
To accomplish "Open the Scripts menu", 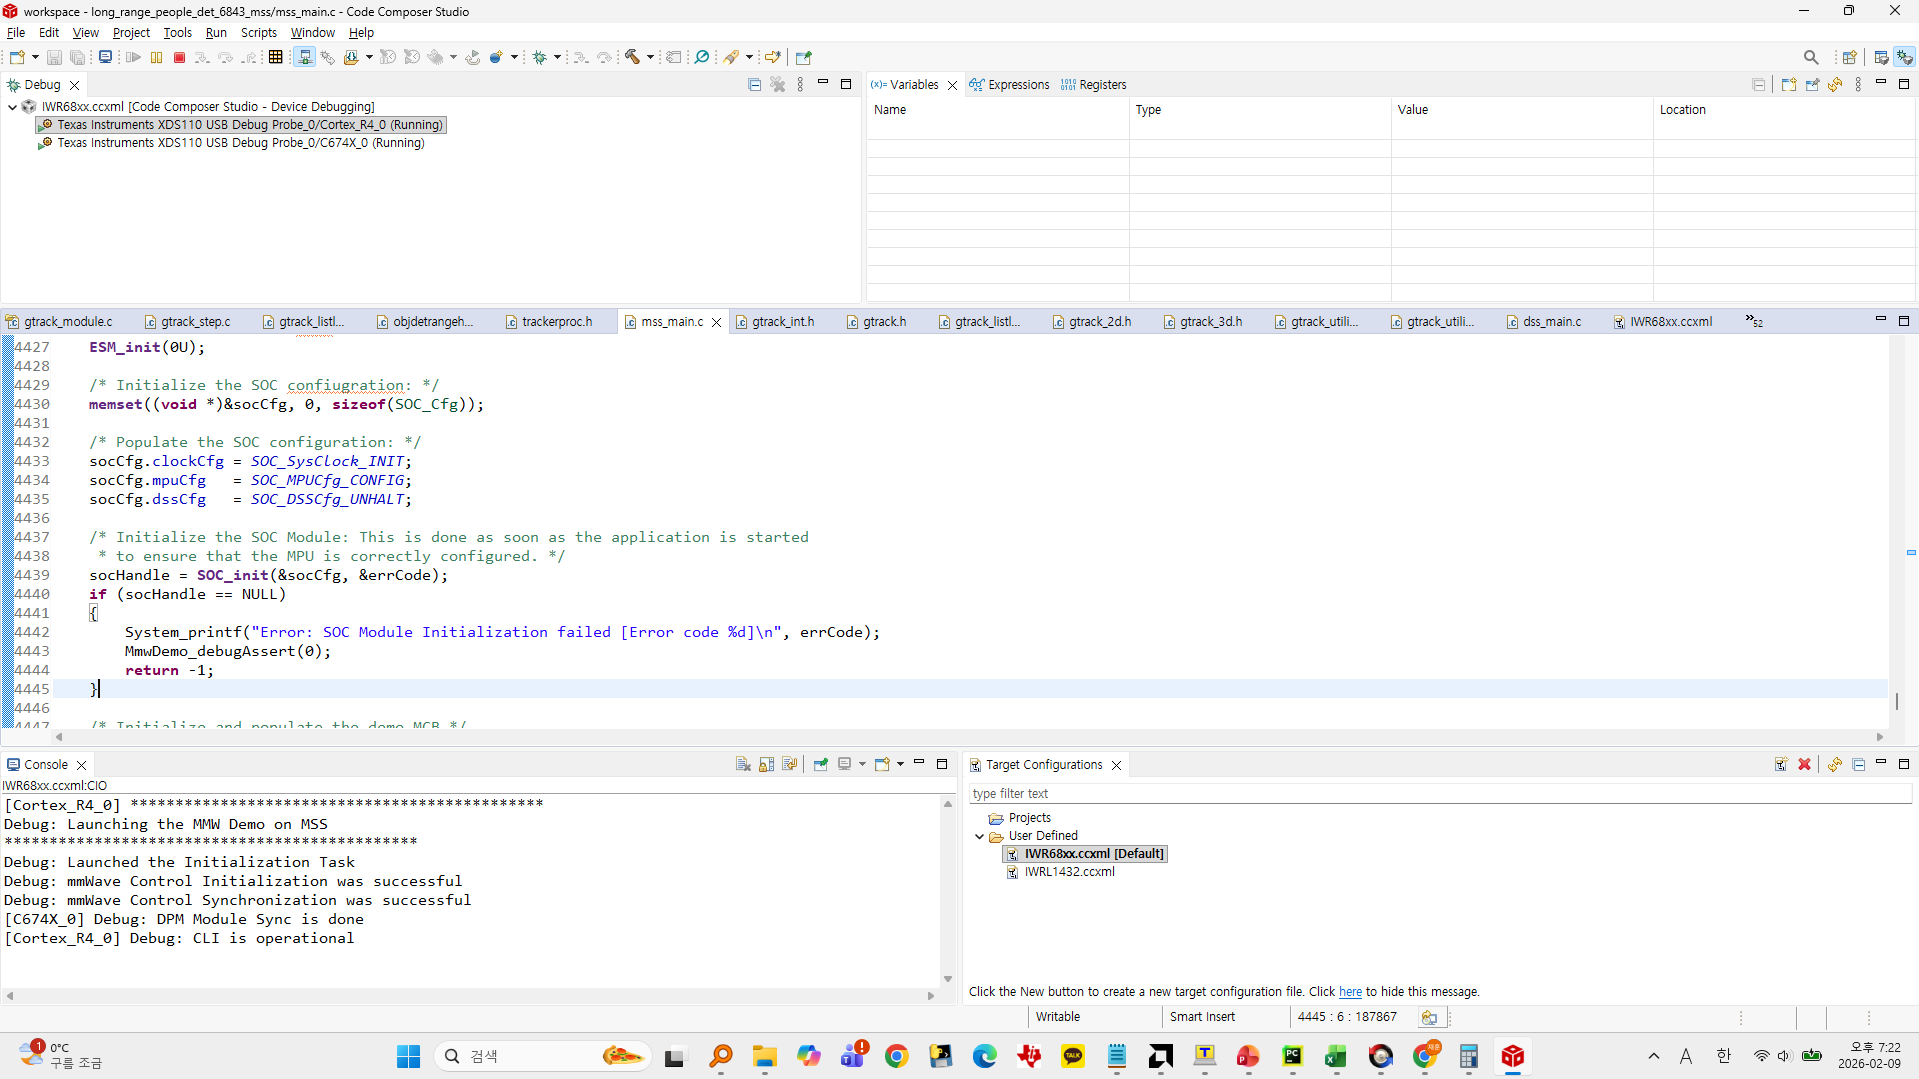I will (259, 33).
